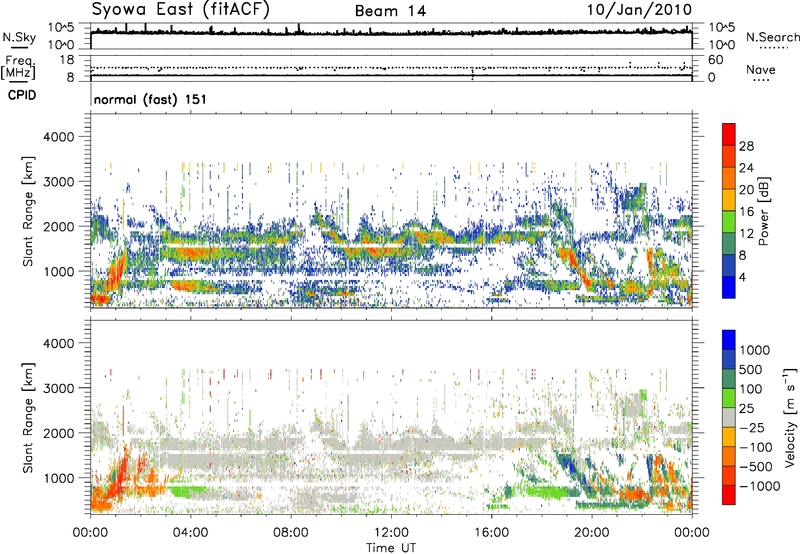The height and width of the screenshot is (554, 800).
Task: Pick the light green Power segment between 12 and 16
Action: 729,222
